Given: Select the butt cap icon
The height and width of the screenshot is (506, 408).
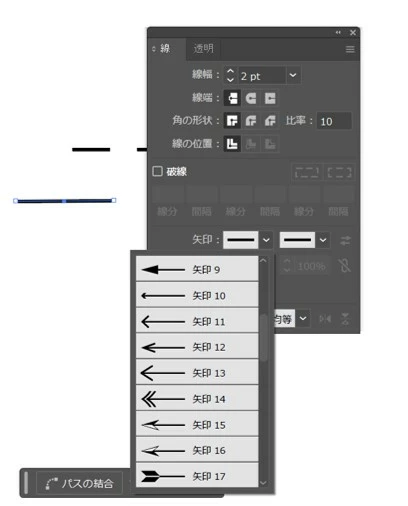Looking at the screenshot, I should (x=232, y=98).
